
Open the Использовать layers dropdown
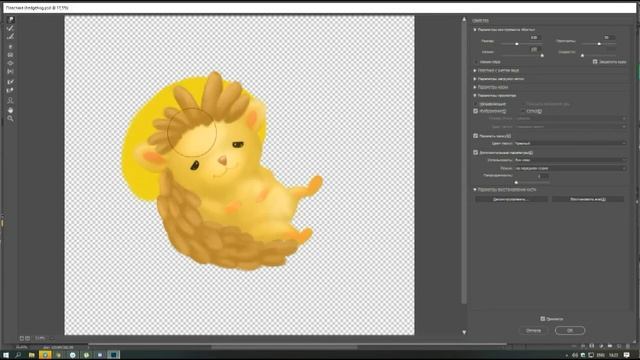[570, 160]
